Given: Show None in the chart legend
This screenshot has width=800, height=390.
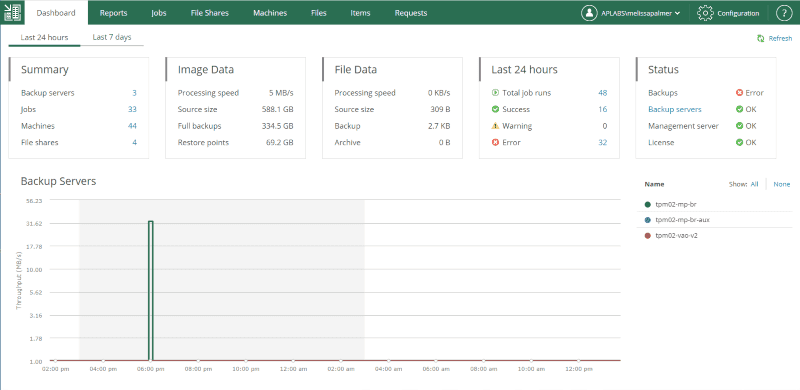Looking at the screenshot, I should point(782,184).
